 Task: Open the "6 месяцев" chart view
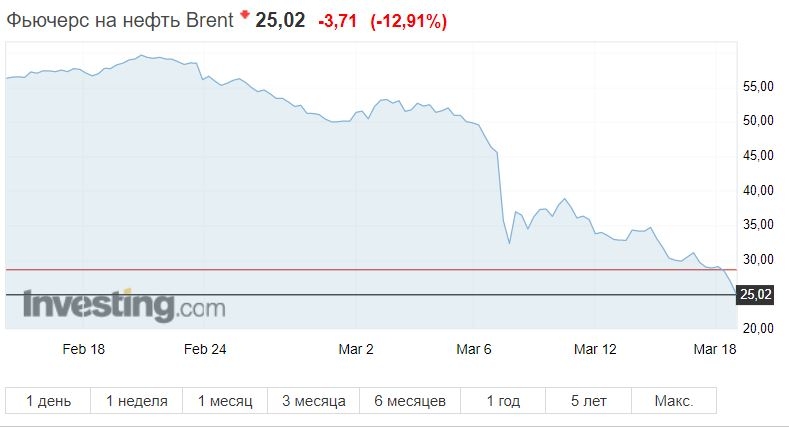tap(409, 401)
